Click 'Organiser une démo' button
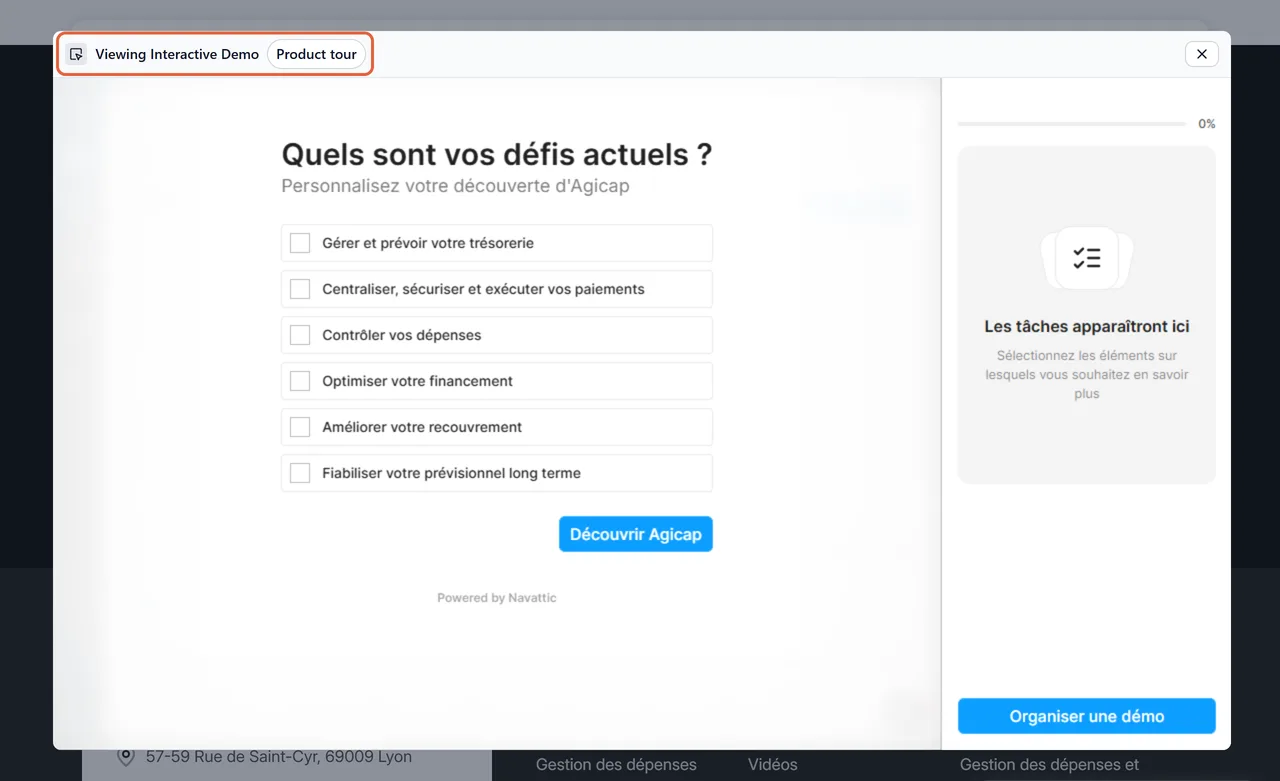 pos(1087,716)
